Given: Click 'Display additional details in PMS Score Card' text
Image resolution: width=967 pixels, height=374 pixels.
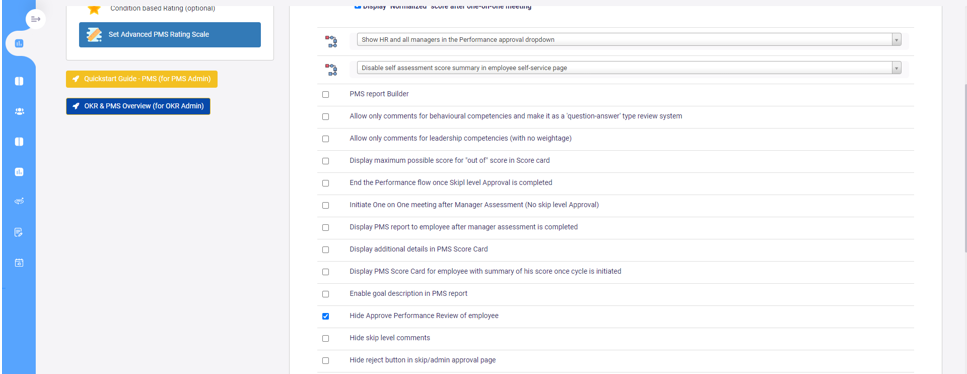Looking at the screenshot, I should click(419, 249).
